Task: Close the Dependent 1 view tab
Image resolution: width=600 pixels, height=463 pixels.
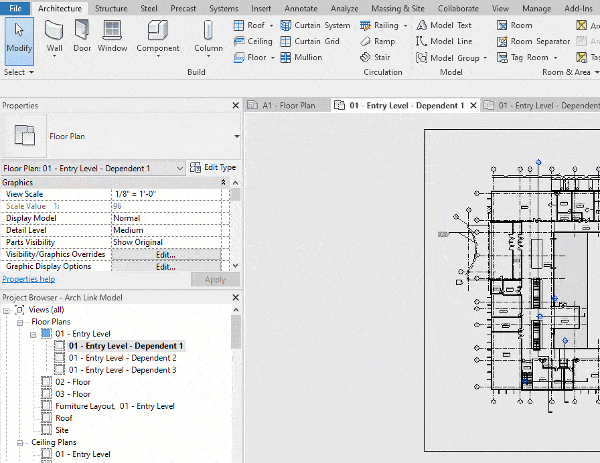Action: pos(473,105)
